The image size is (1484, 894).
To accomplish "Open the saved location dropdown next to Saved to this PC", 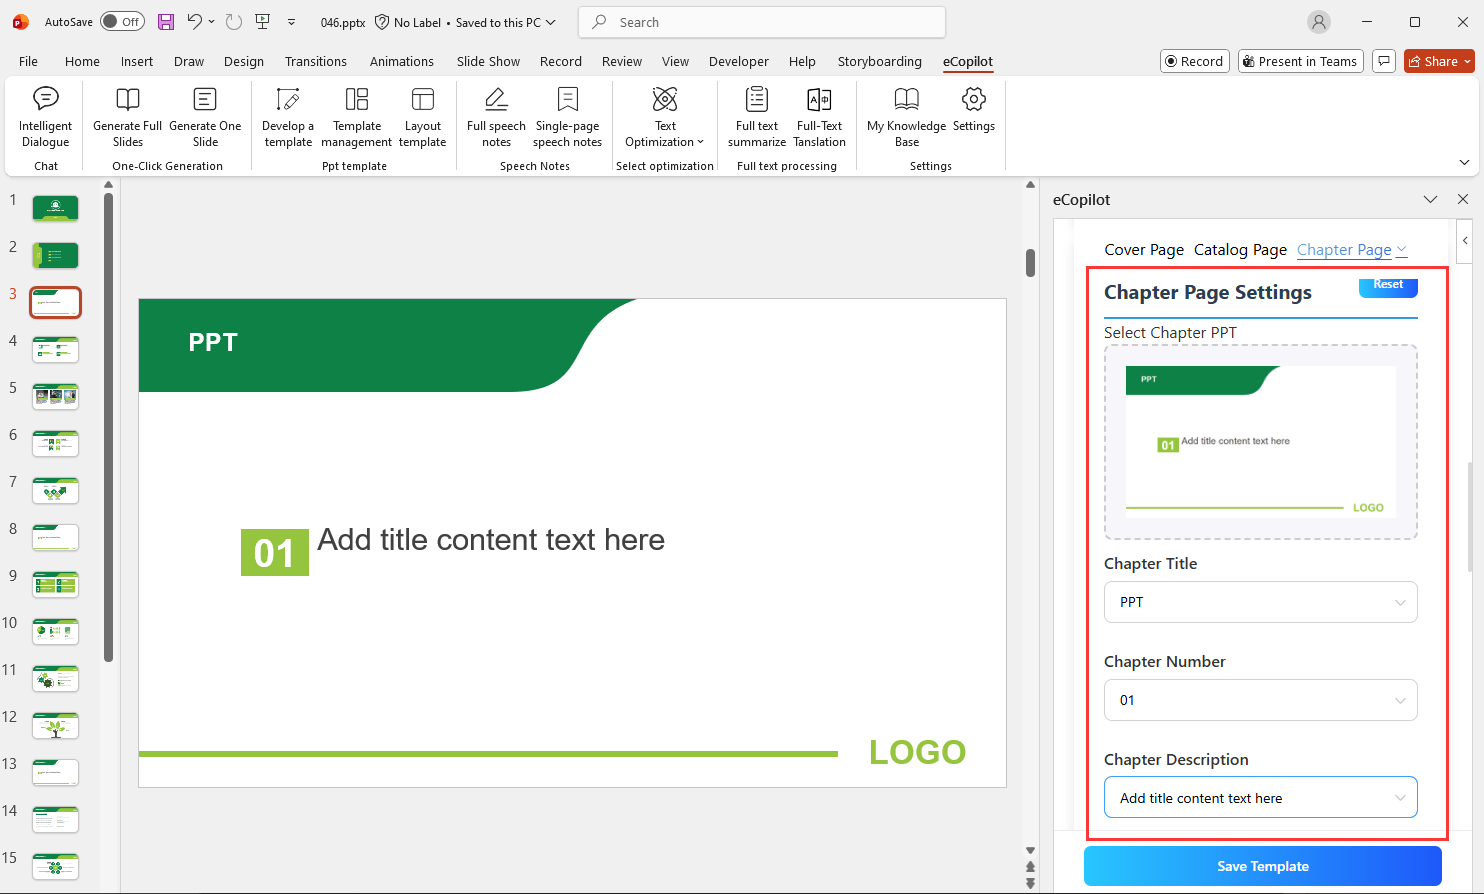I will pyautogui.click(x=550, y=22).
